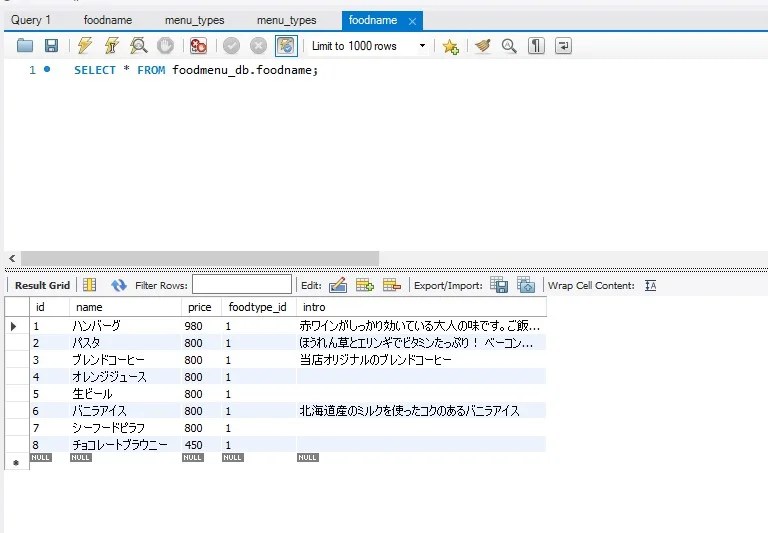
Task: Execute statement under cursor lightning icon
Action: [112, 46]
